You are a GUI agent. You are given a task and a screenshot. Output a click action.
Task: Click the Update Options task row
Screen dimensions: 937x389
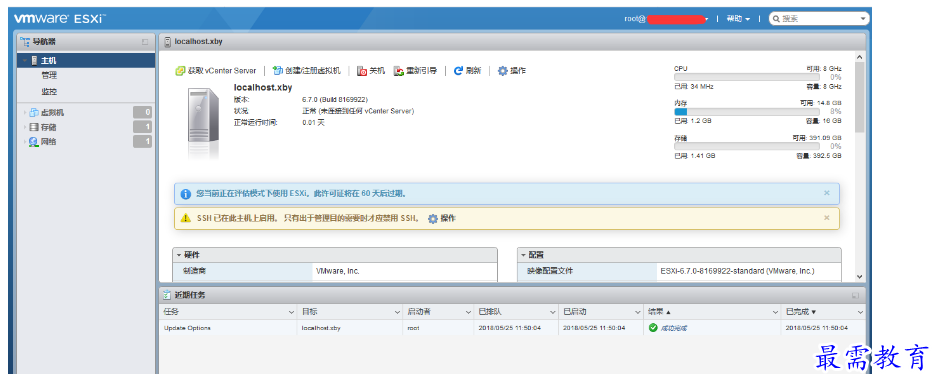(512, 327)
